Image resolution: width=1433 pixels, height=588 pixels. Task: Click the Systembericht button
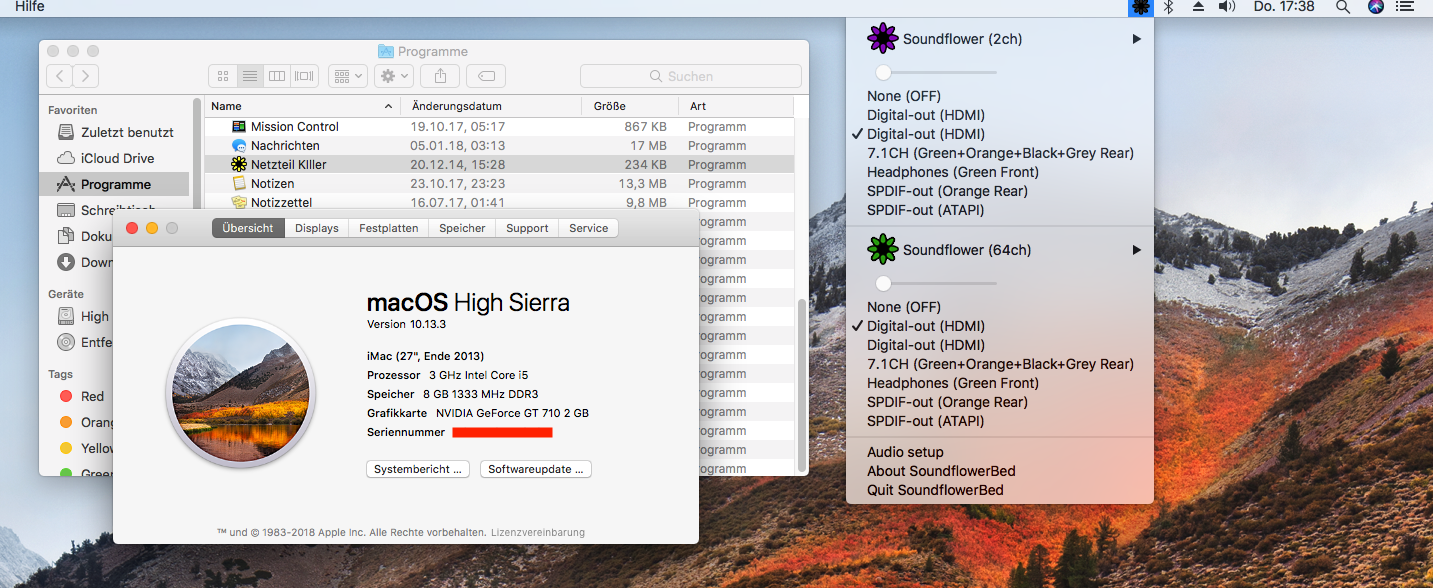pos(418,469)
